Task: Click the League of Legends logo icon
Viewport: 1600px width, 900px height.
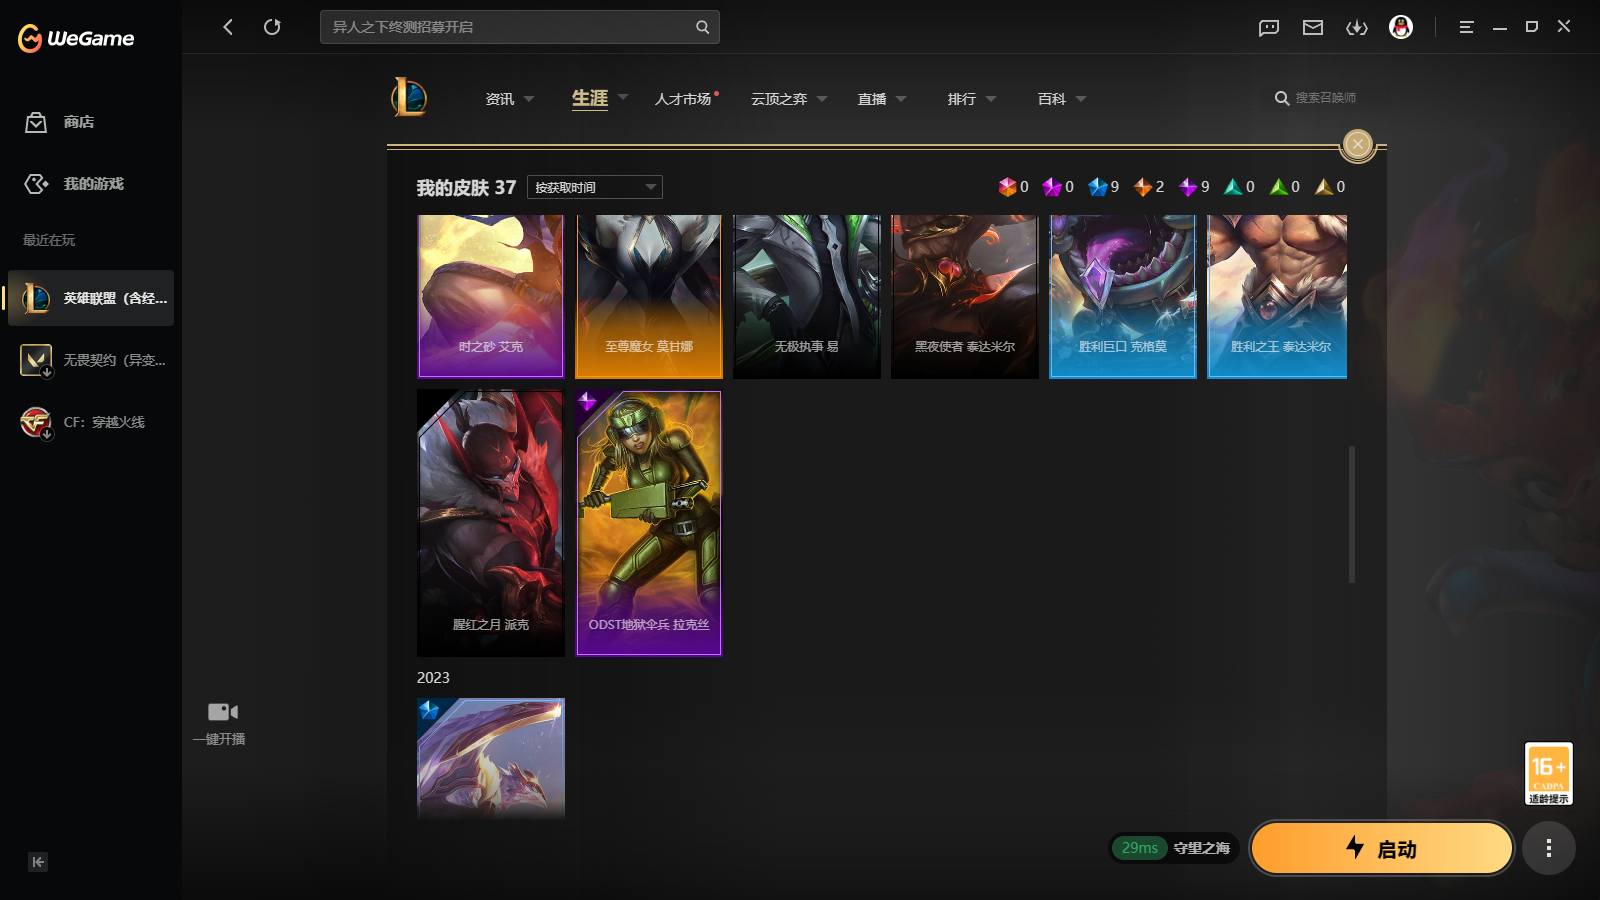Action: pos(409,97)
